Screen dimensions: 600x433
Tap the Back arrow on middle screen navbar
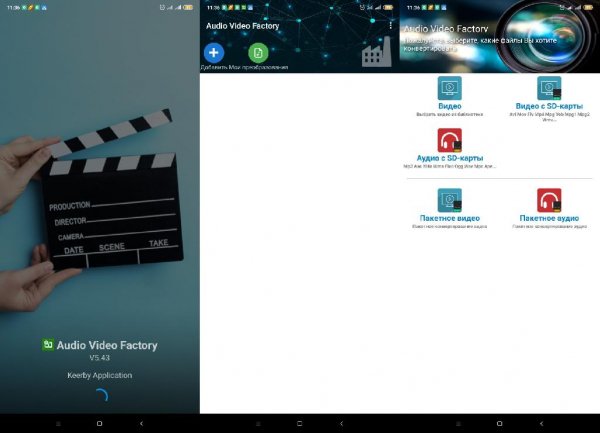click(x=342, y=423)
